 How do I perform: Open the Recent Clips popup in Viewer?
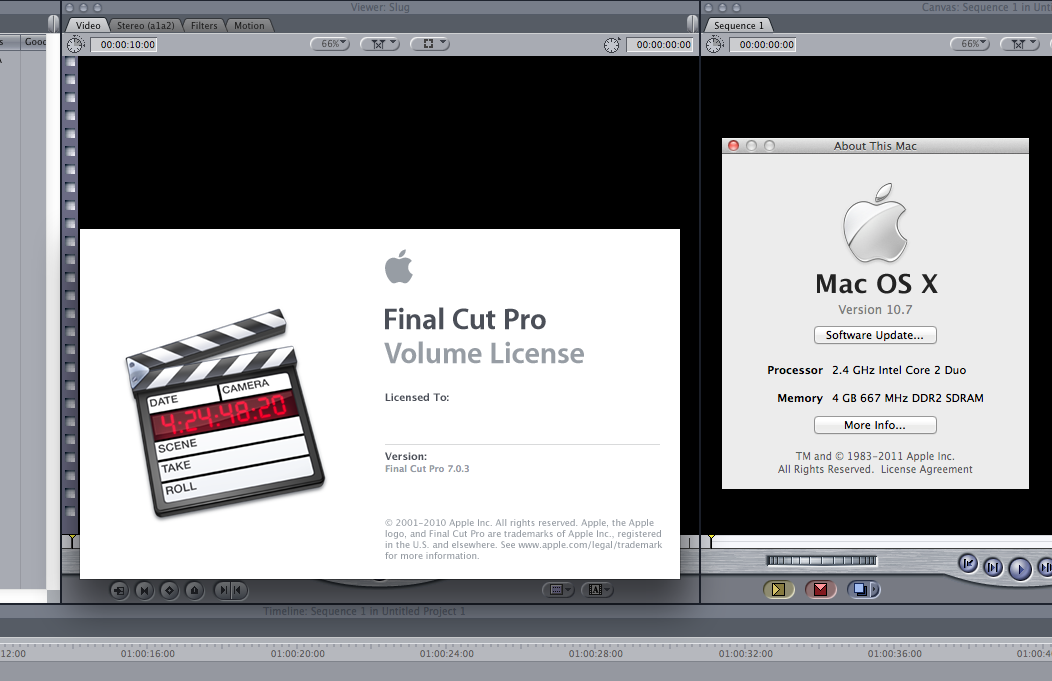tap(558, 590)
